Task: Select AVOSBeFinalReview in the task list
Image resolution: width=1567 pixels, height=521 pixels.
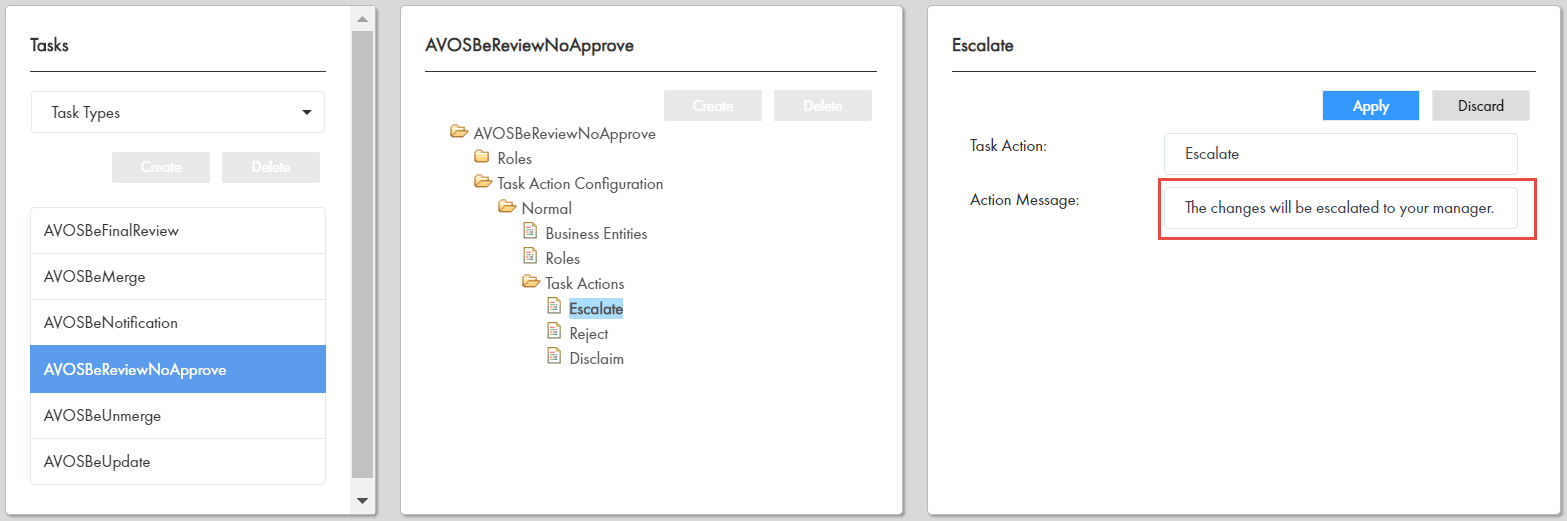Action: point(178,231)
